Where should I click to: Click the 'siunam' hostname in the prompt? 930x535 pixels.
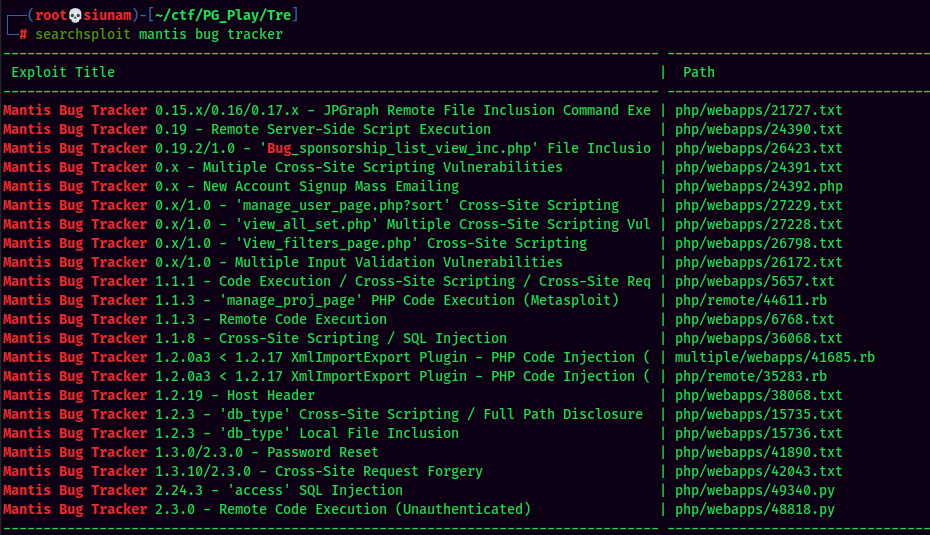click(107, 15)
